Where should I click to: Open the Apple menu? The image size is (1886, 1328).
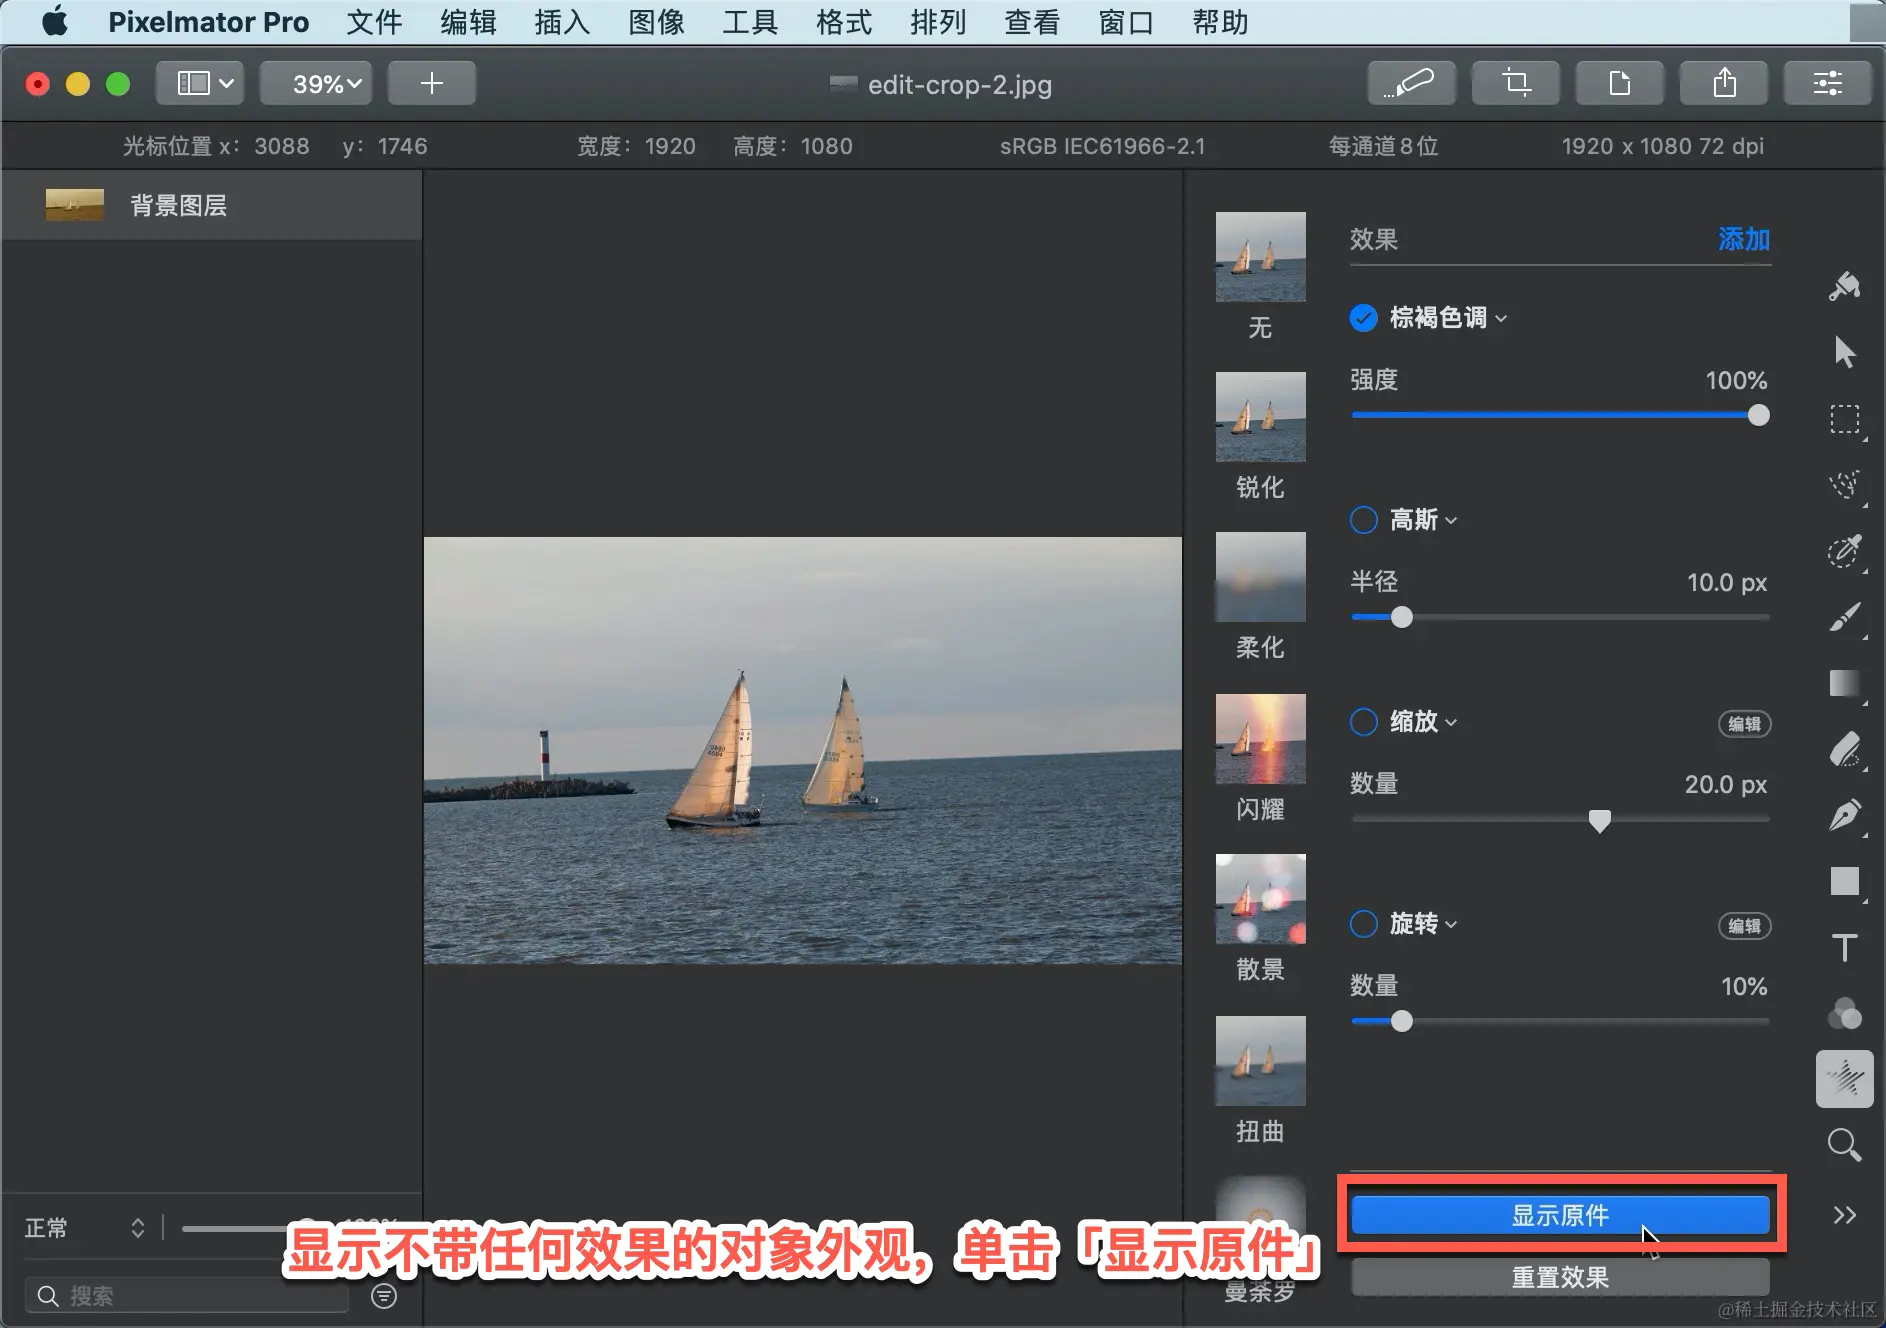point(55,22)
